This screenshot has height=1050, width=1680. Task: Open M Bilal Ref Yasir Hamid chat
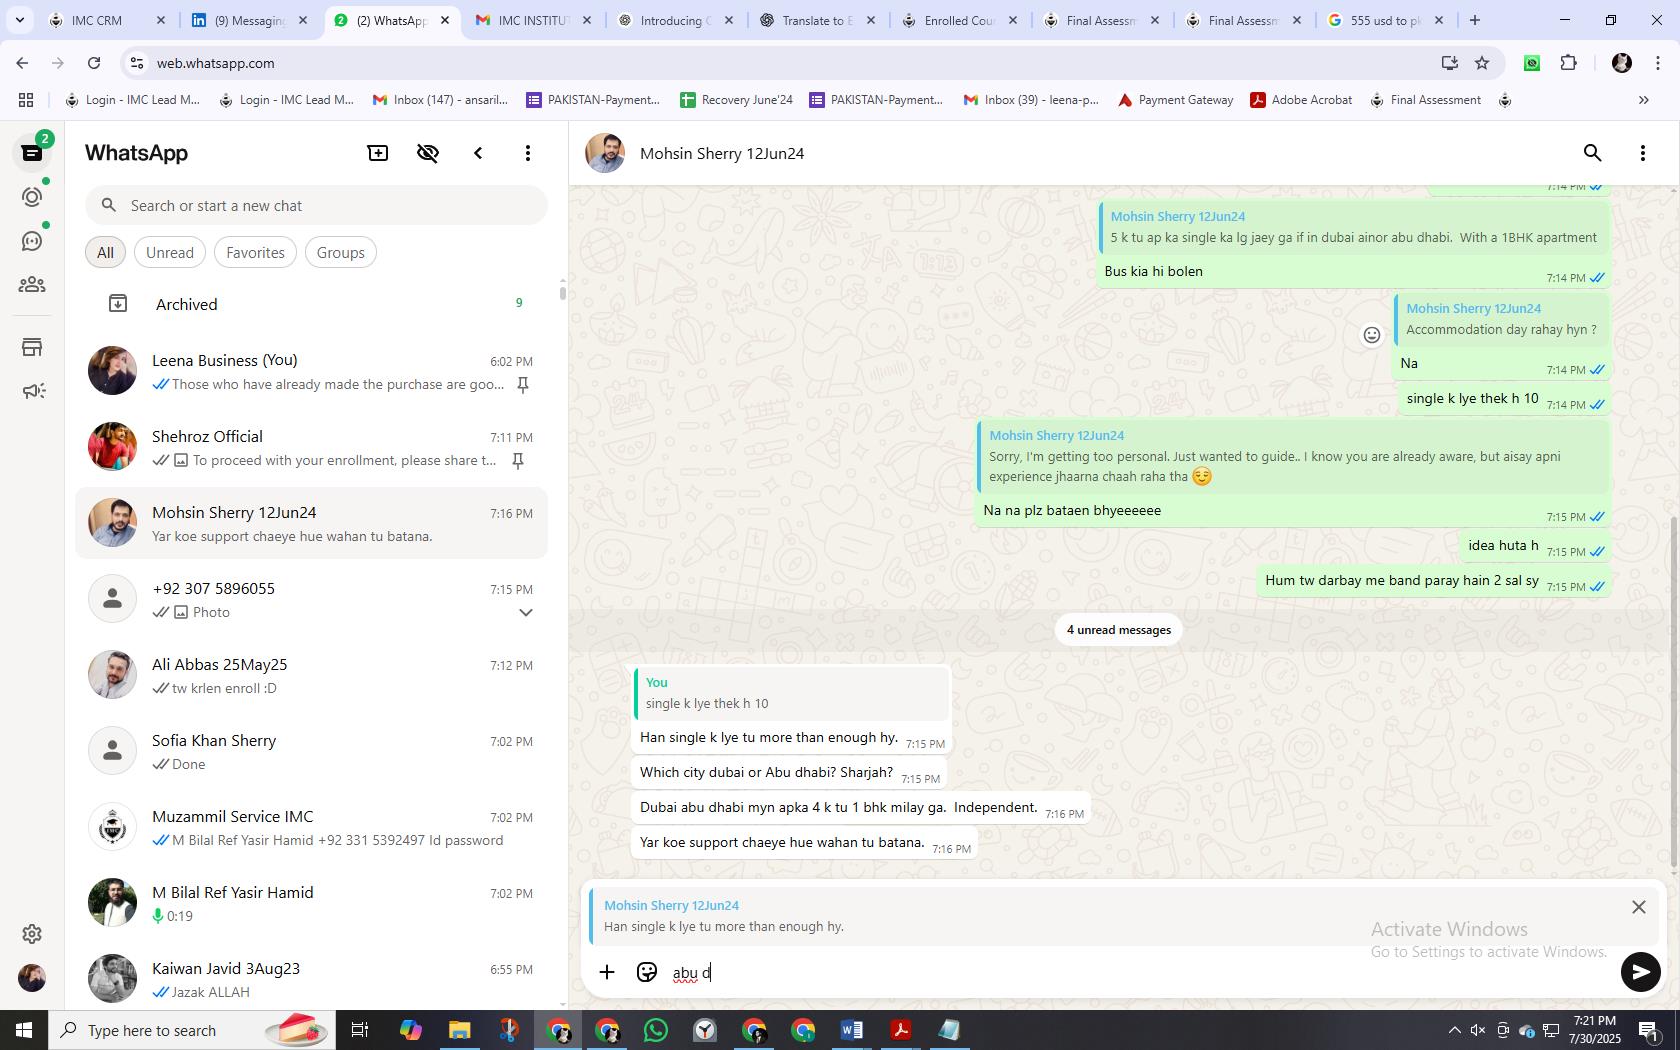[312, 903]
